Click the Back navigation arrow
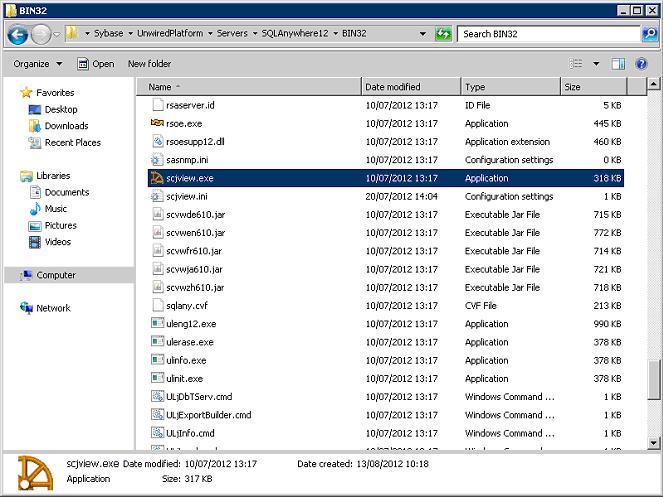Image resolution: width=663 pixels, height=497 pixels. [17, 34]
